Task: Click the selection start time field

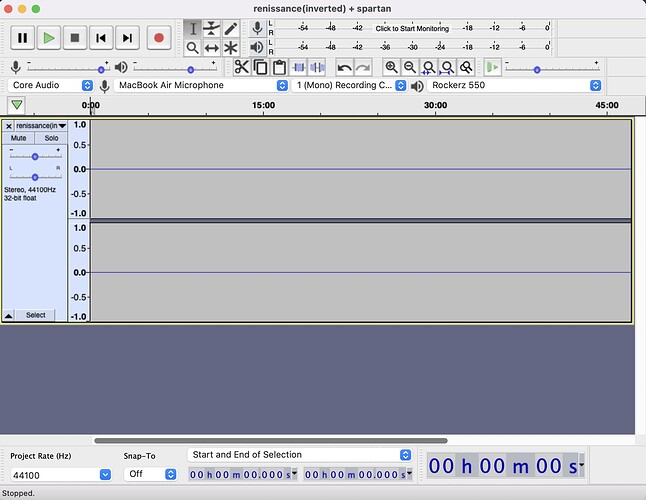Action: tap(242, 474)
